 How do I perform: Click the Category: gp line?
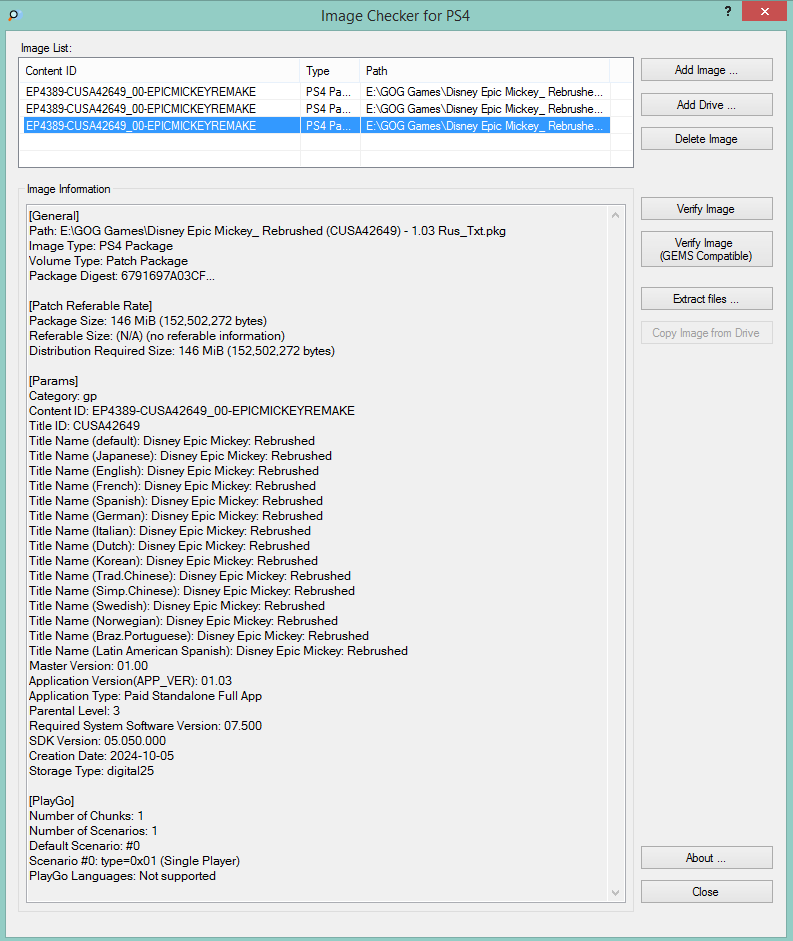click(x=63, y=396)
